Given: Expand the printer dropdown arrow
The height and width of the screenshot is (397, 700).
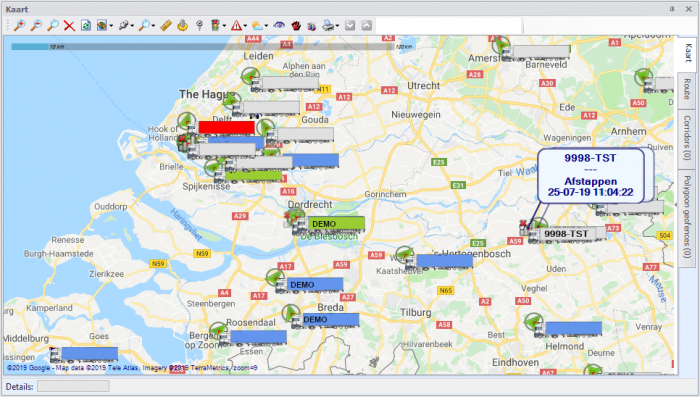Looking at the screenshot, I should coord(338,26).
